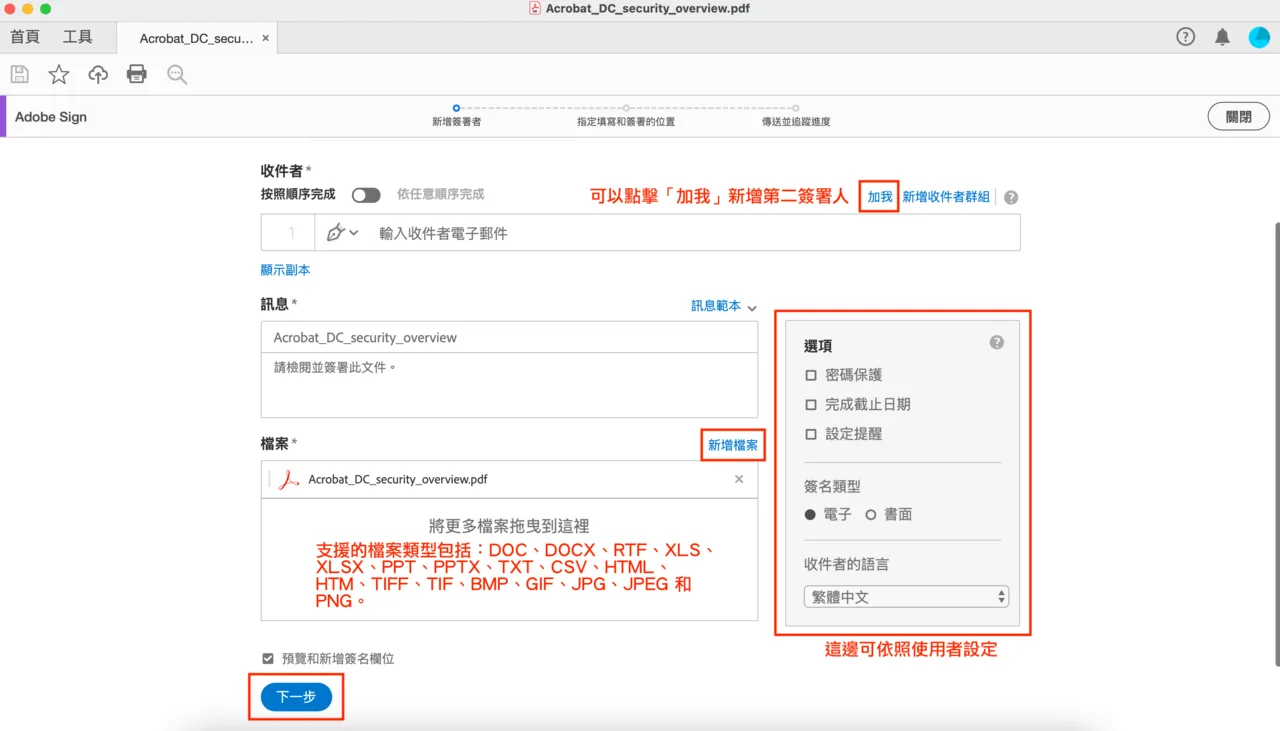
Task: Select 書面 signature type radio
Action: click(x=871, y=514)
